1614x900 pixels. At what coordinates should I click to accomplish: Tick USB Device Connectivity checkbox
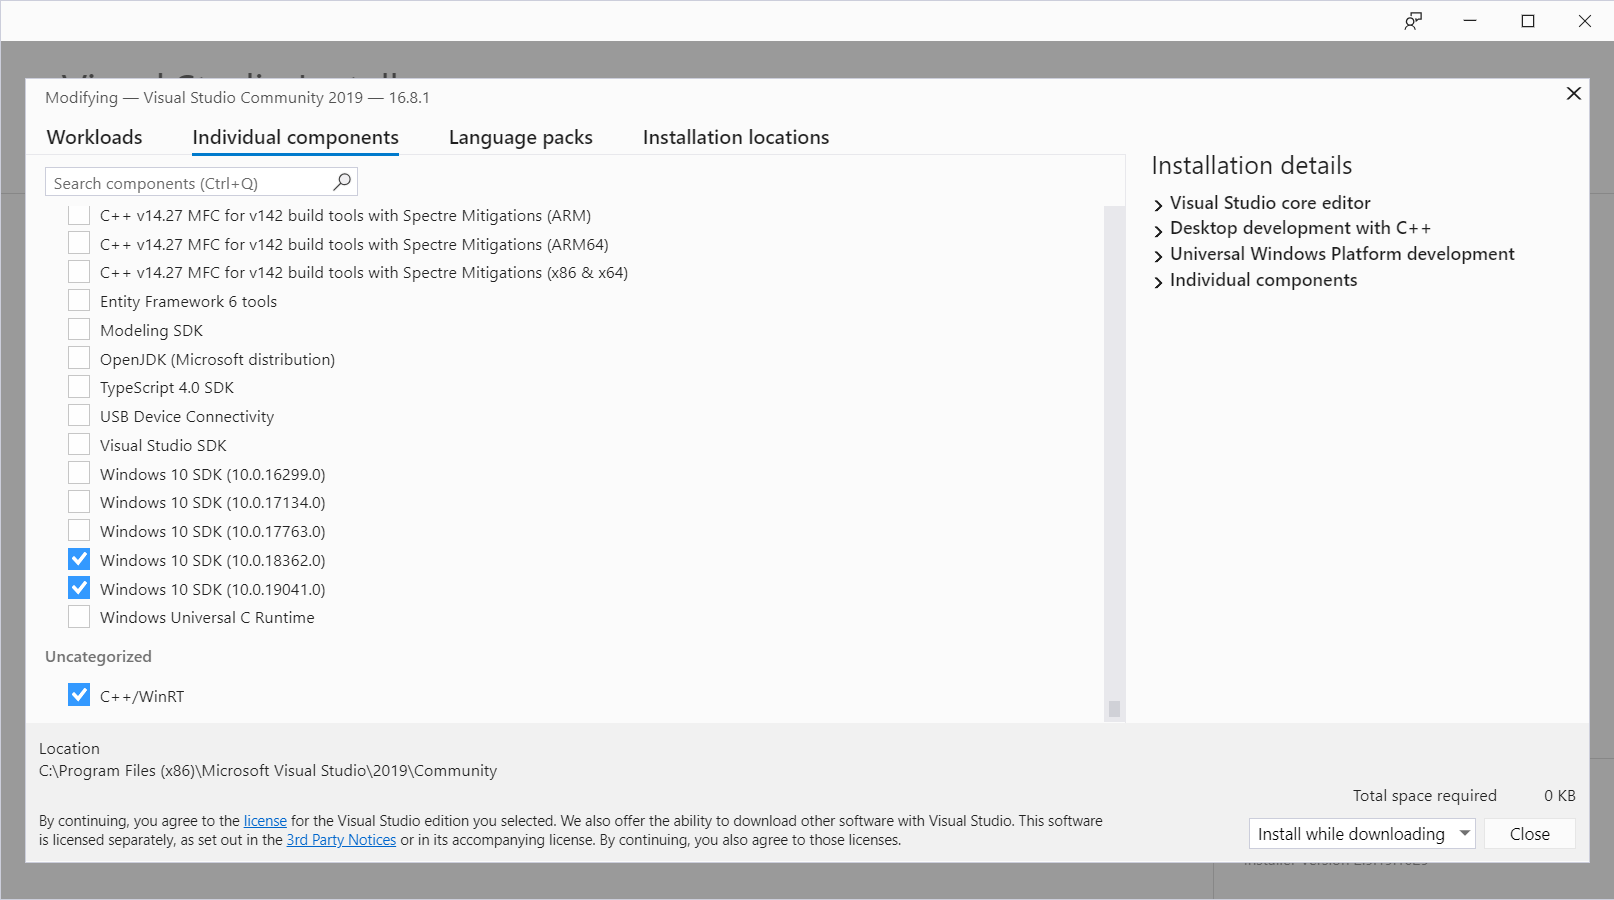(x=79, y=416)
